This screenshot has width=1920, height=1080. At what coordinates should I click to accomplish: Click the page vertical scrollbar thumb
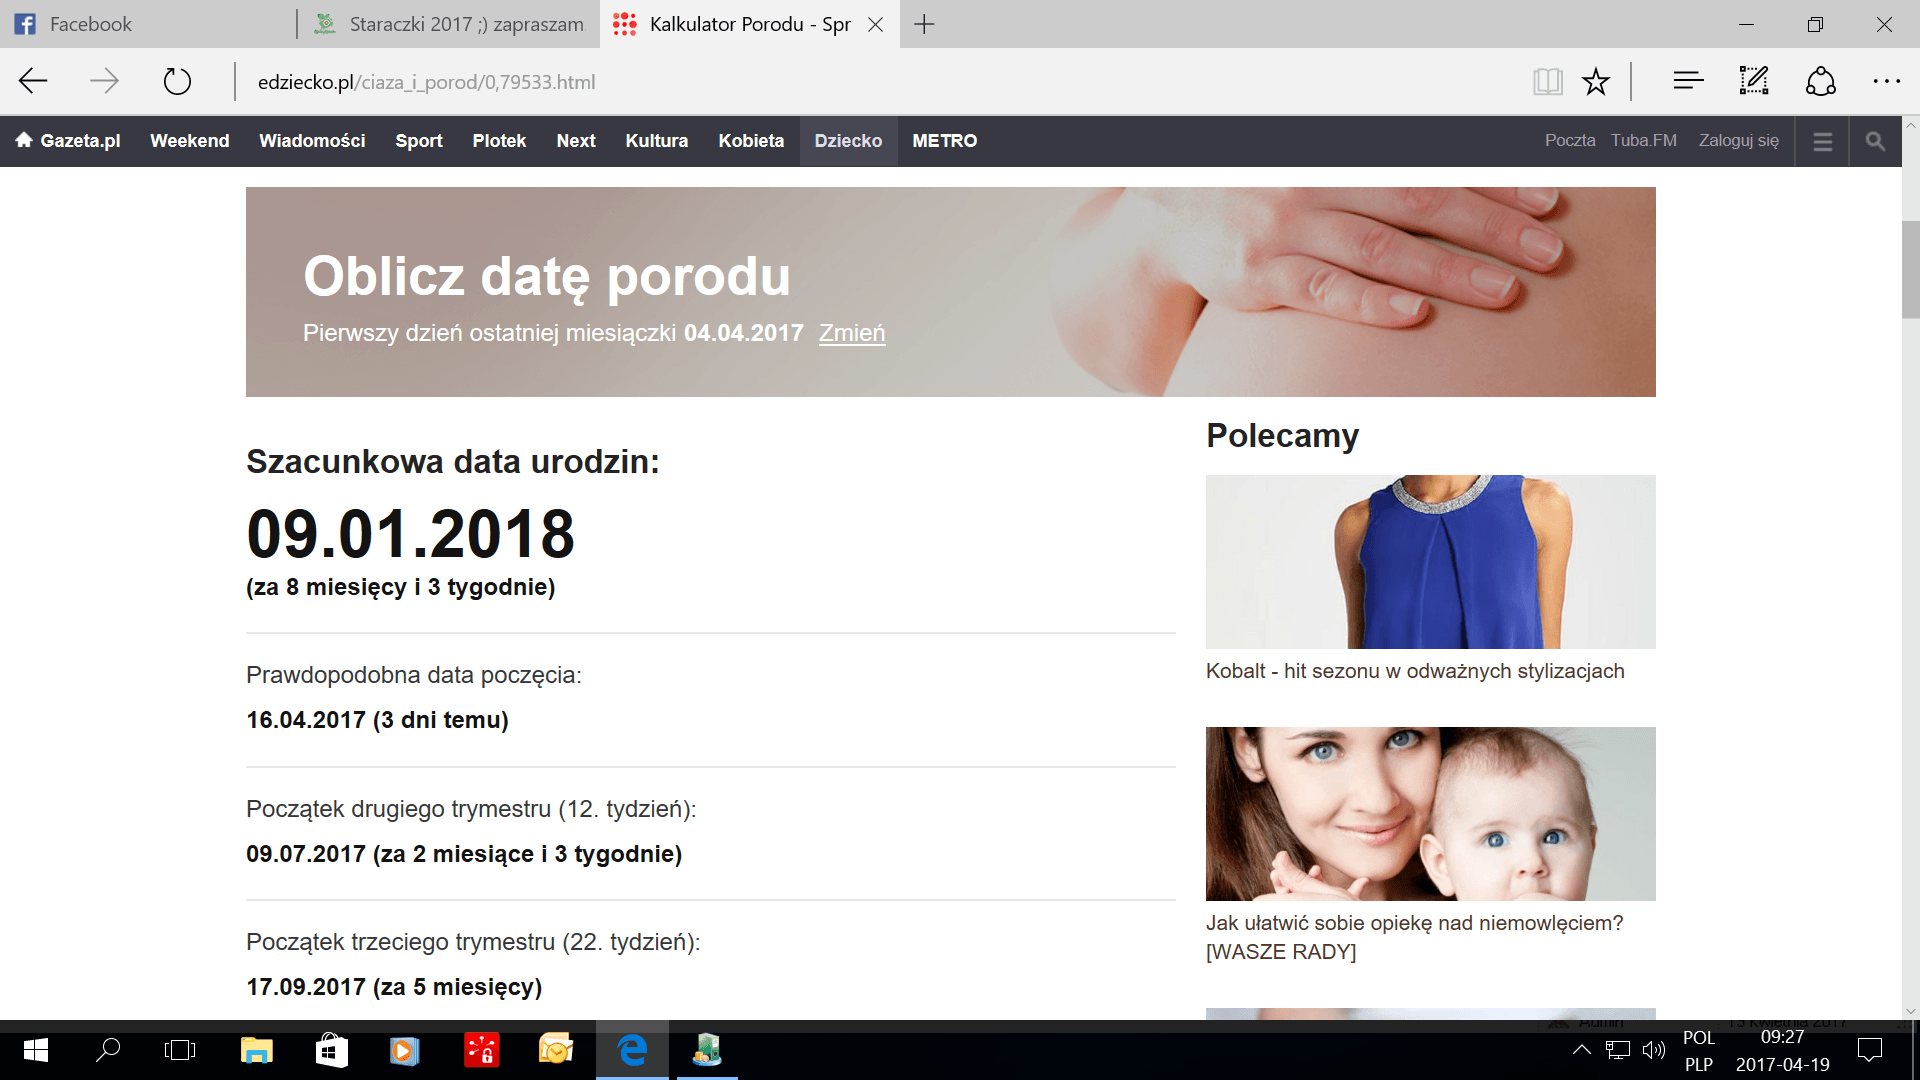(x=1910, y=268)
